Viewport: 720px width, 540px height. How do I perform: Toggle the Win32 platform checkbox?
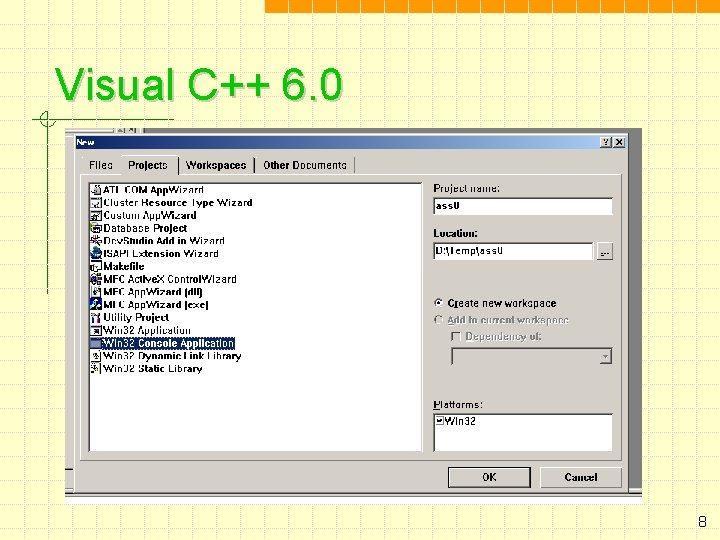click(439, 421)
